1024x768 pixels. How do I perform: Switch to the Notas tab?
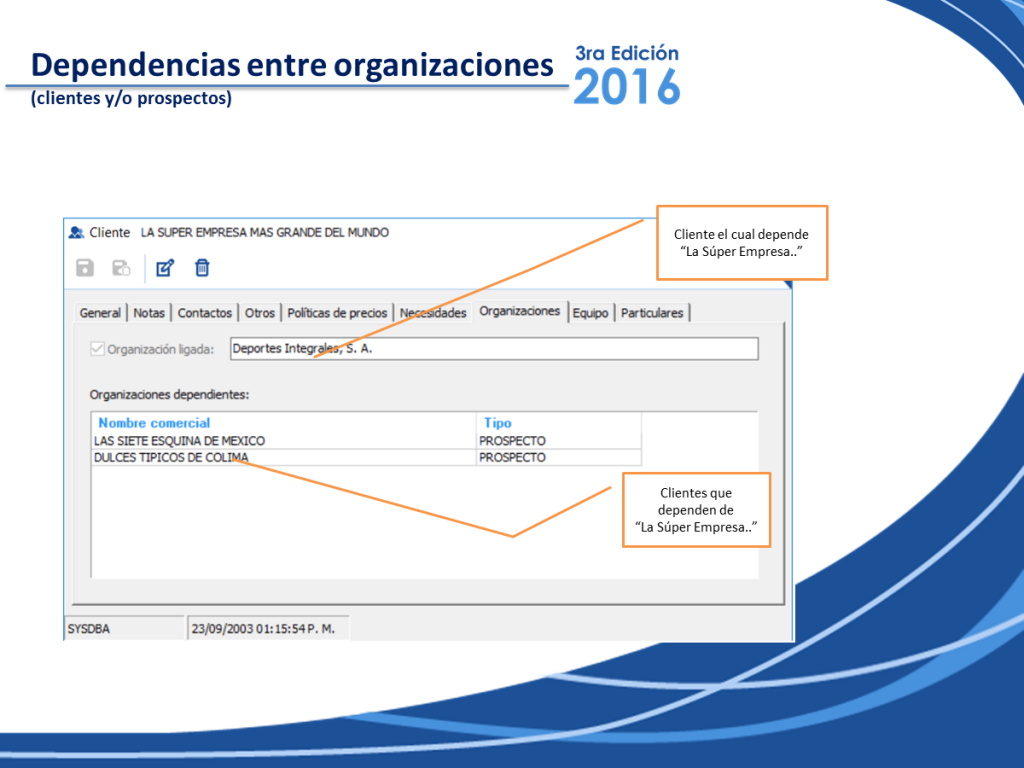tap(149, 313)
